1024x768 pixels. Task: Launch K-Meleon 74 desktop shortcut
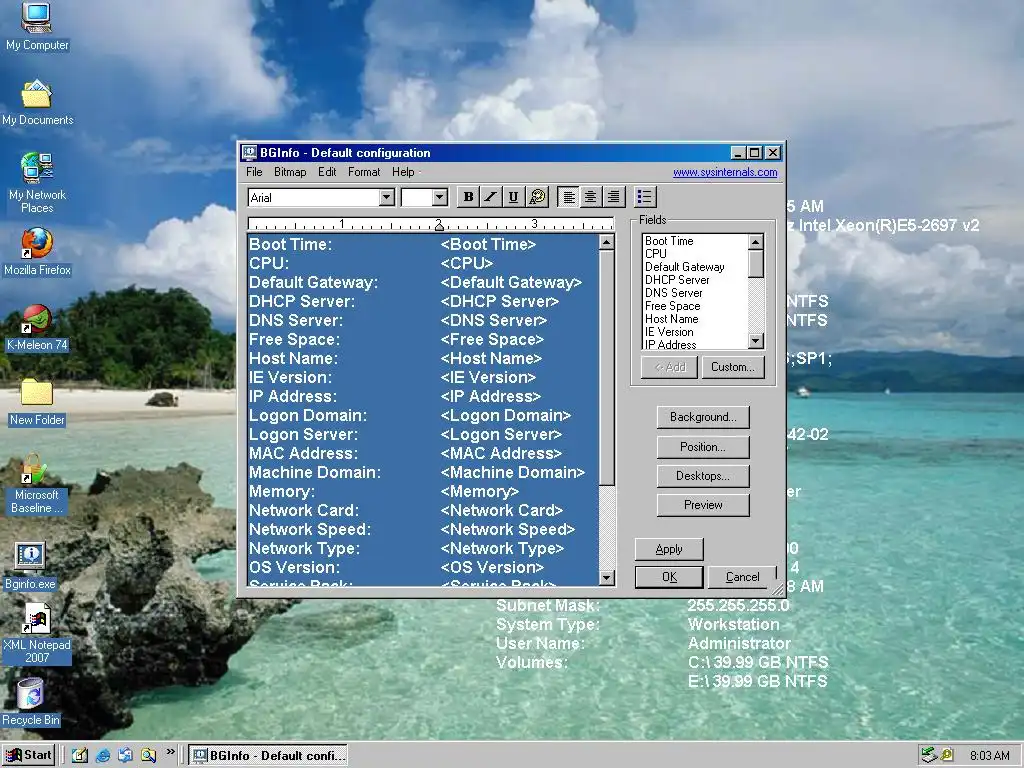[x=37, y=328]
